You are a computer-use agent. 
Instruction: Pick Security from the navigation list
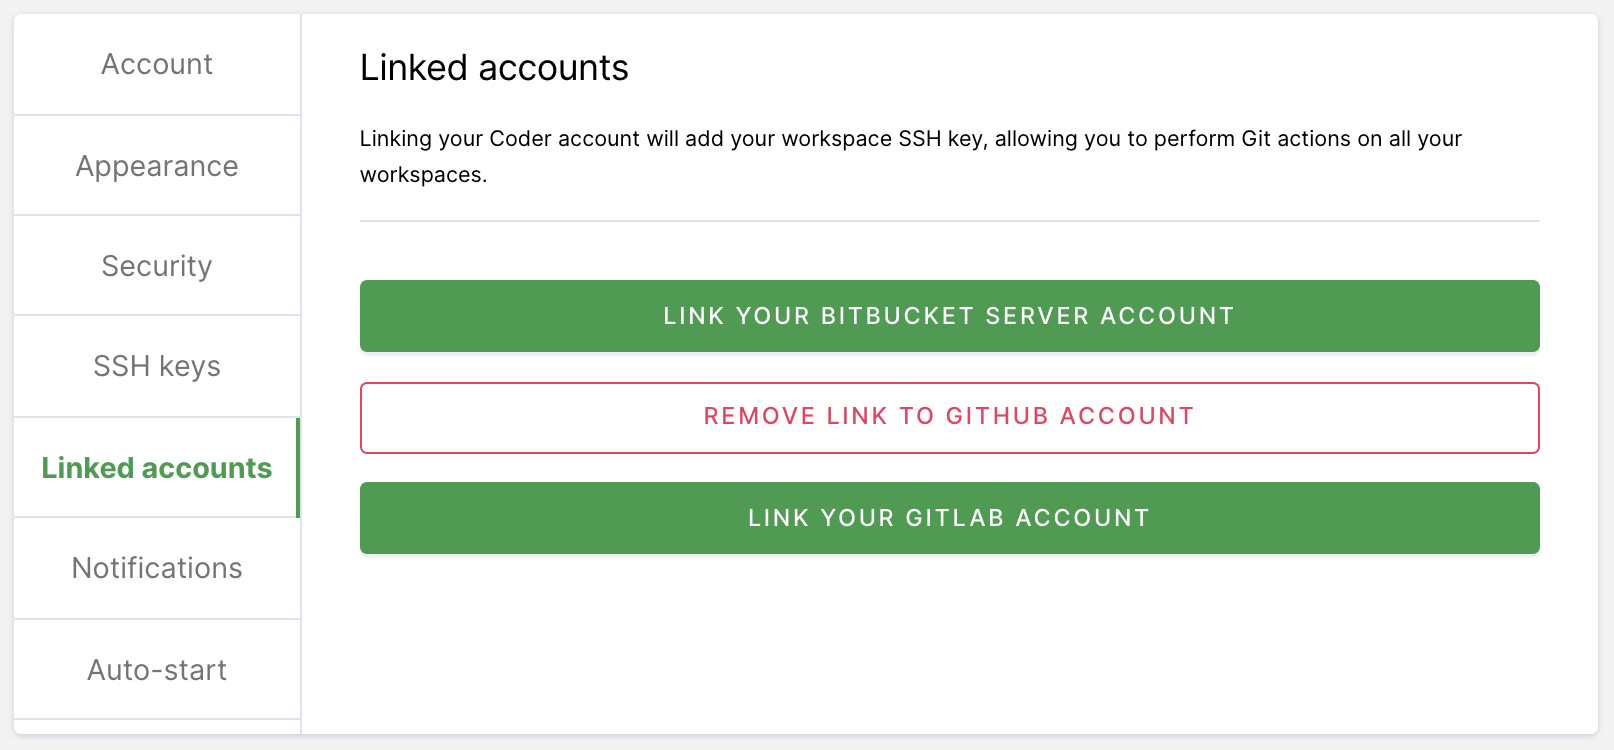tap(156, 265)
